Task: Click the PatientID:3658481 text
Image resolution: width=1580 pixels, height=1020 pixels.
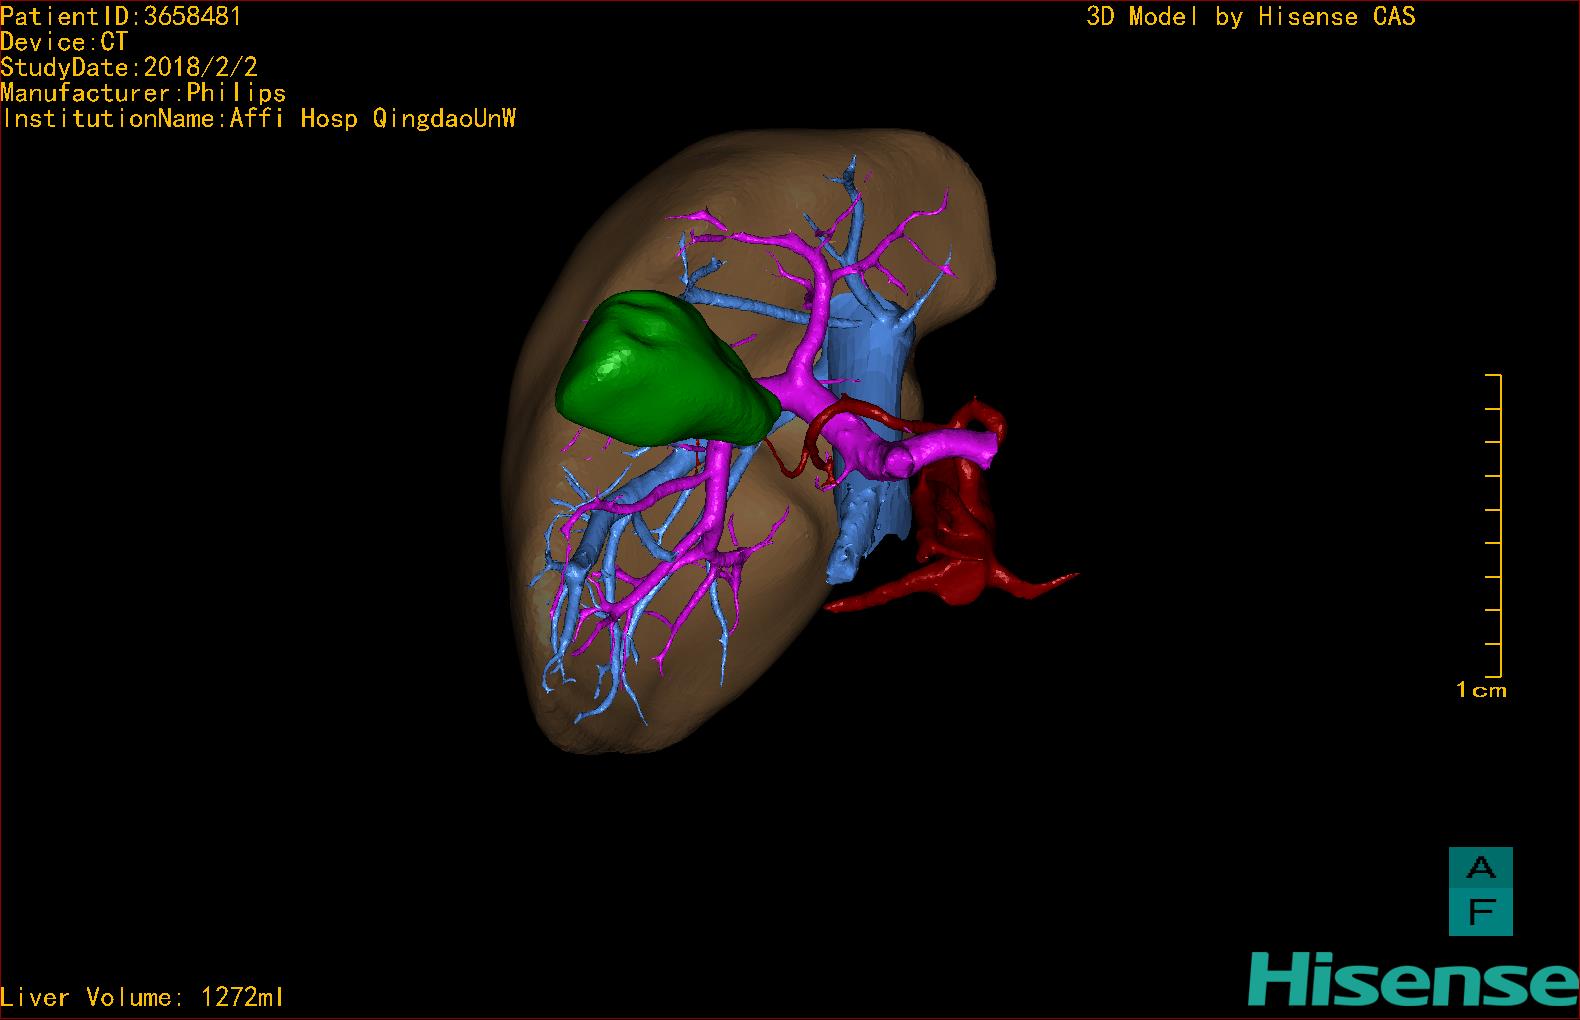Action: click(x=121, y=16)
